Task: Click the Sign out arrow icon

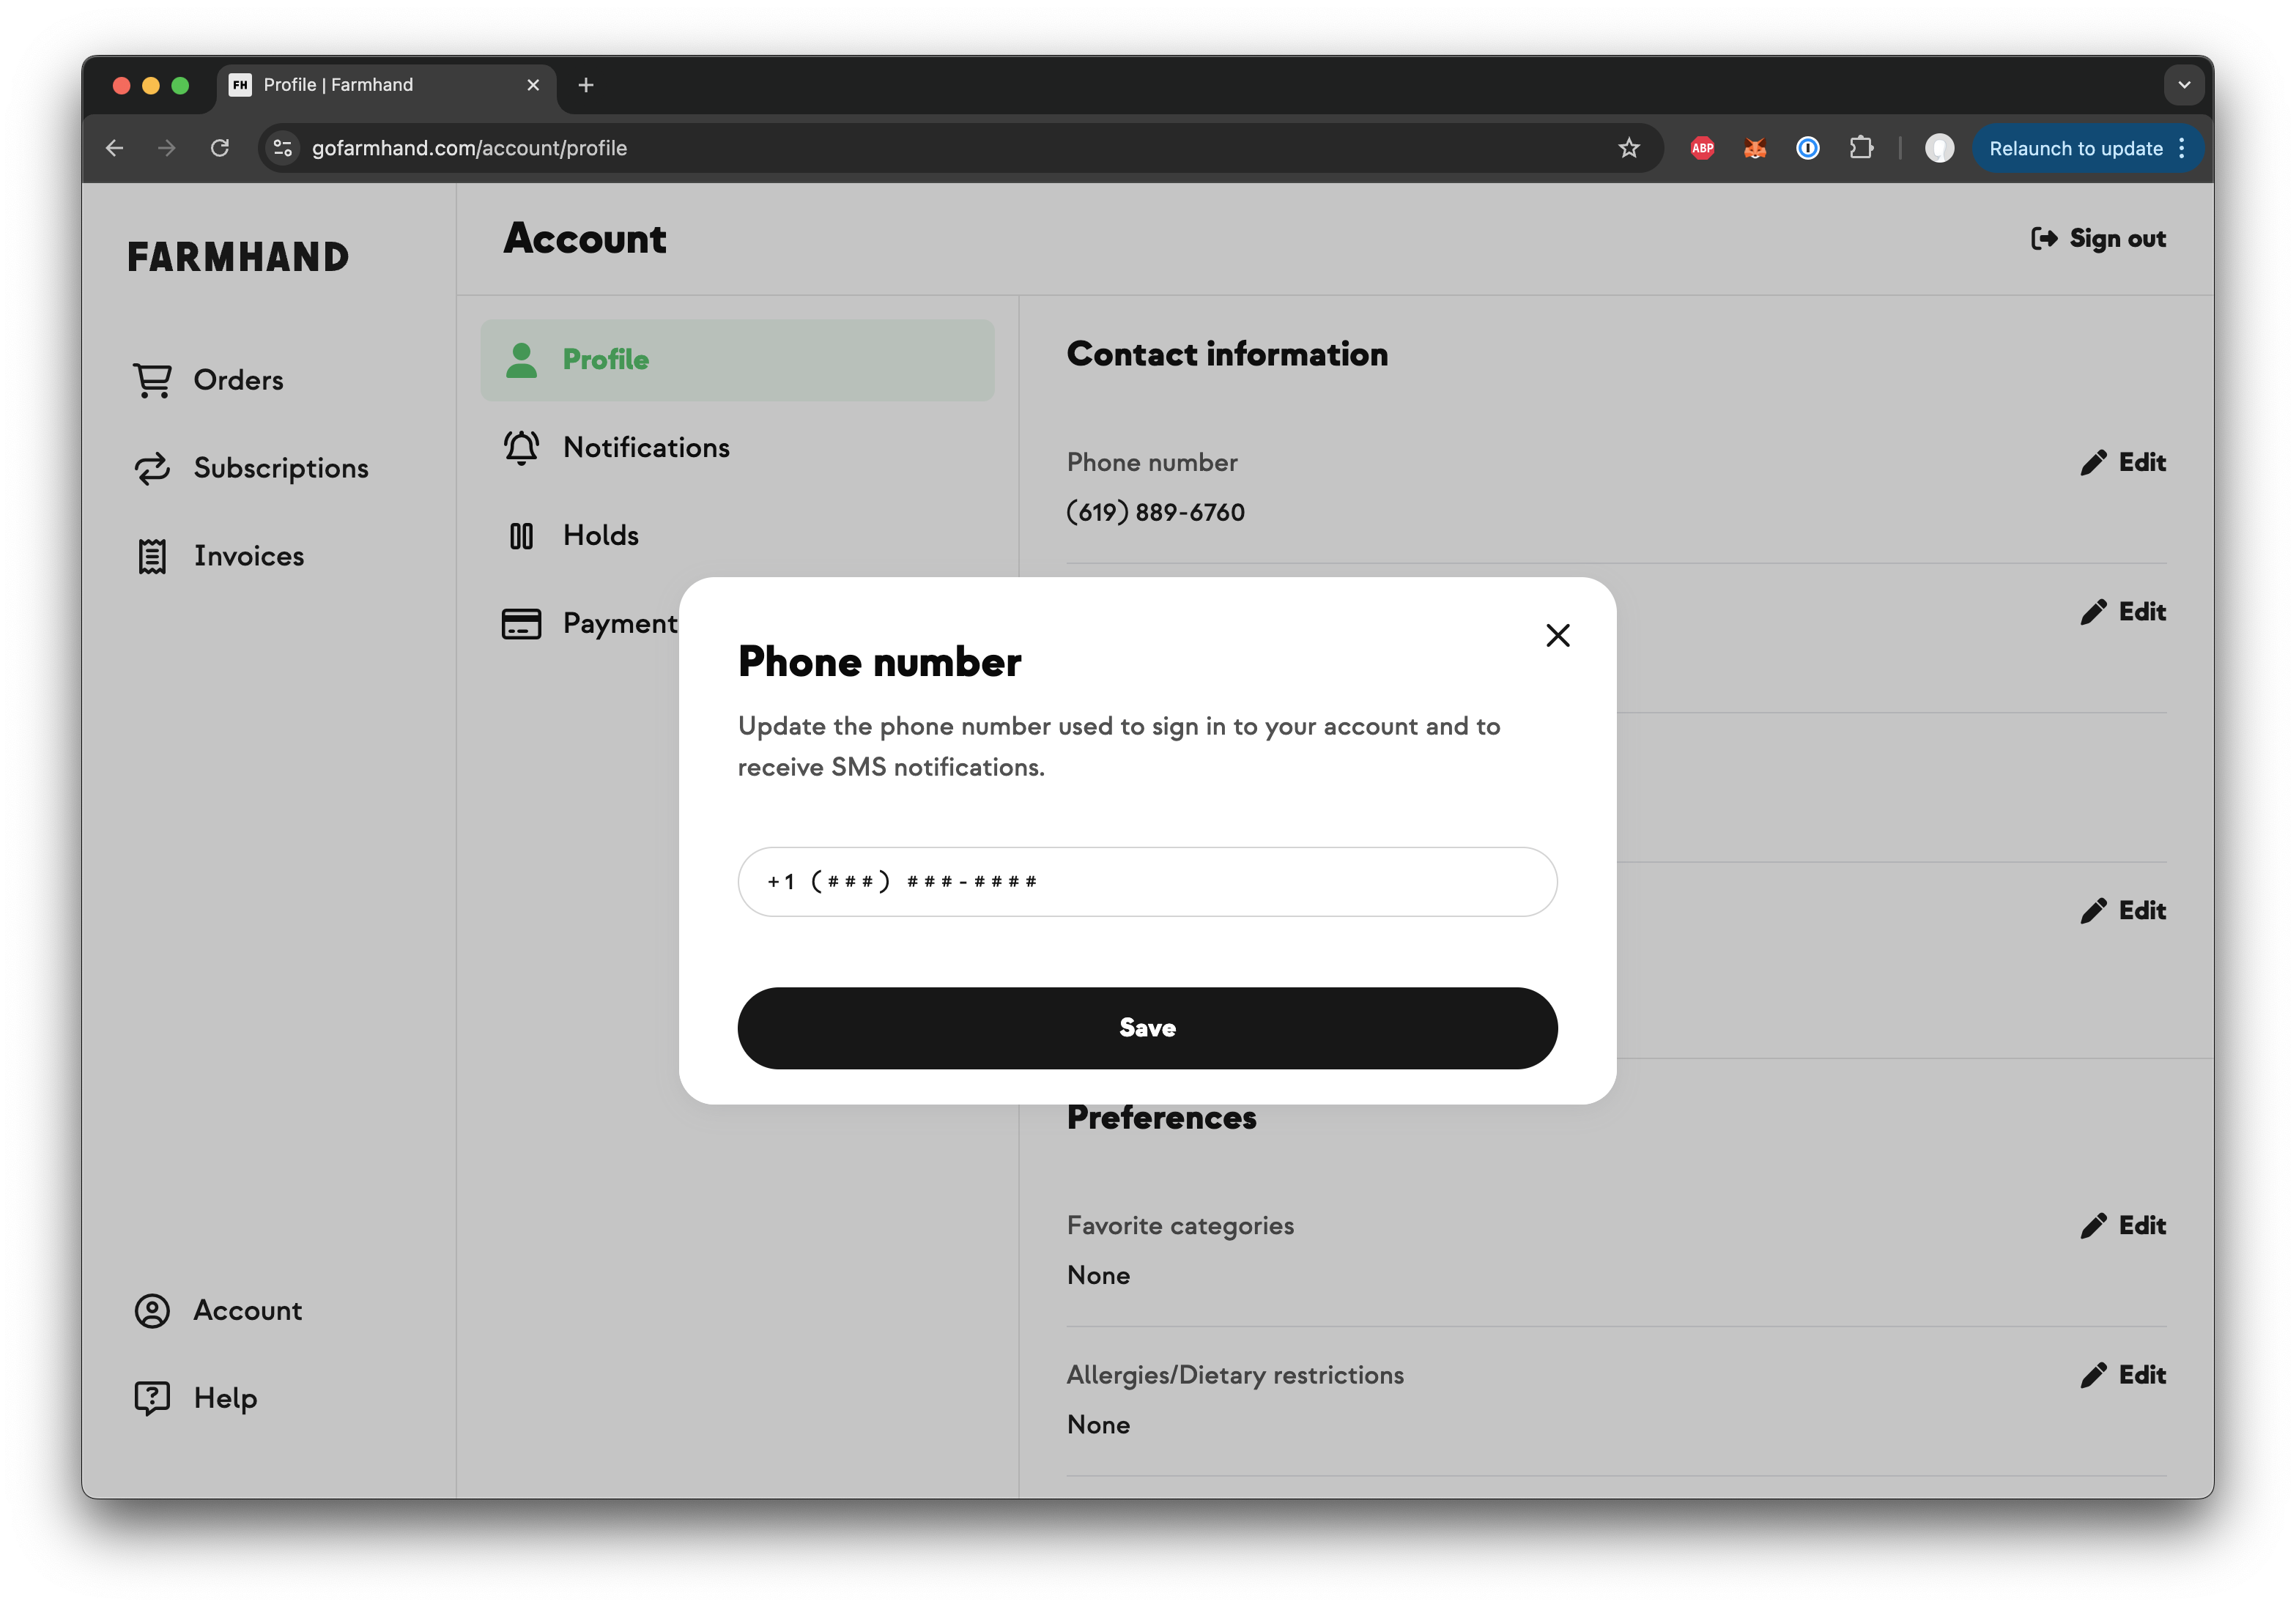Action: (2044, 238)
